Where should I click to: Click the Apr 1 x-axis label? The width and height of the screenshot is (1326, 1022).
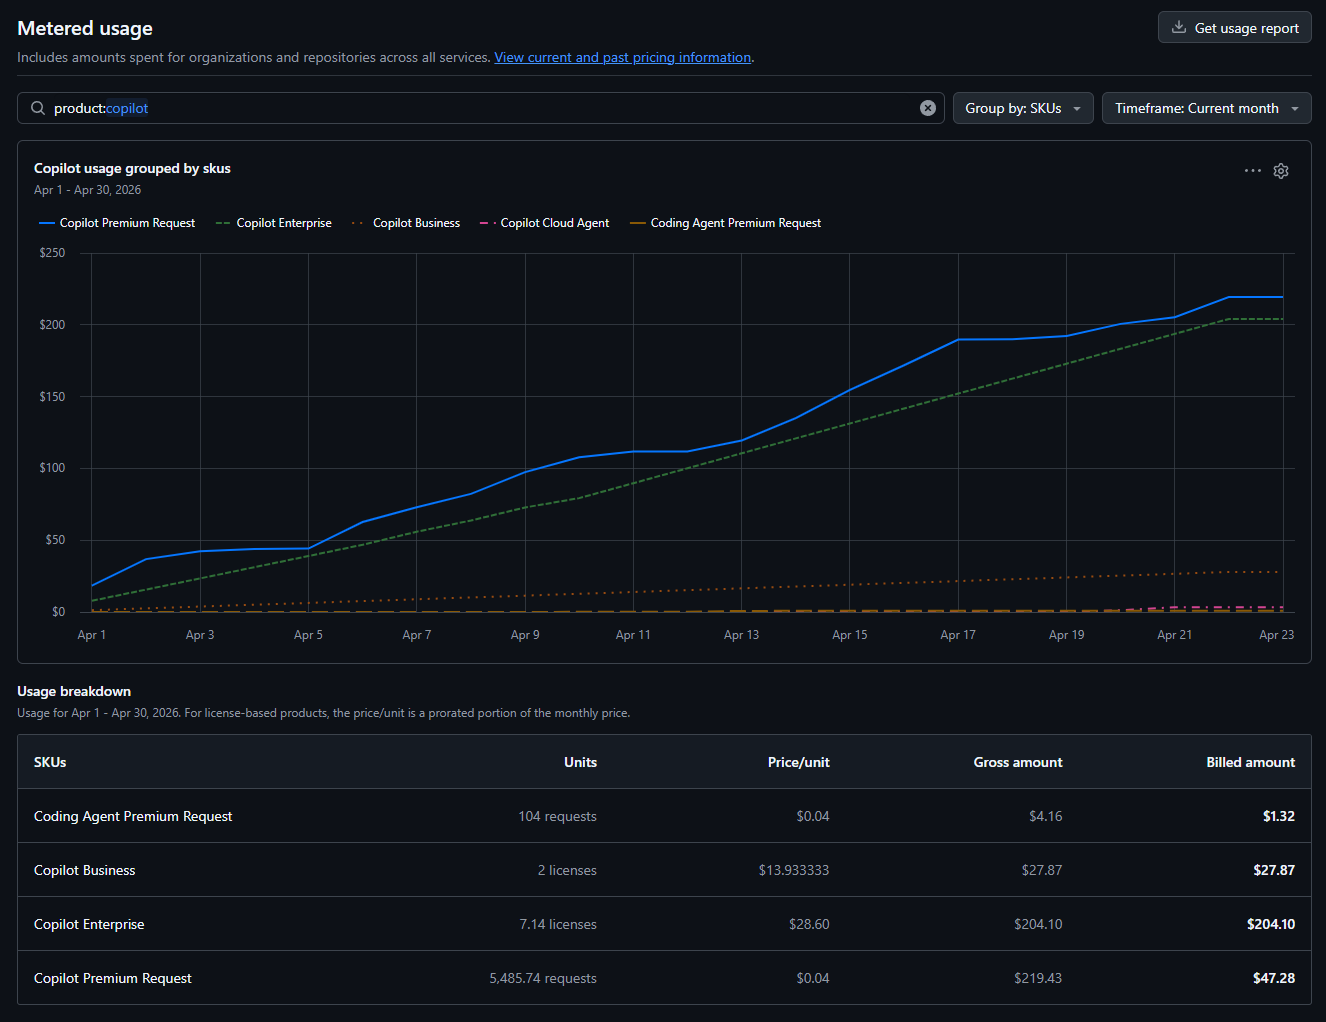click(92, 635)
